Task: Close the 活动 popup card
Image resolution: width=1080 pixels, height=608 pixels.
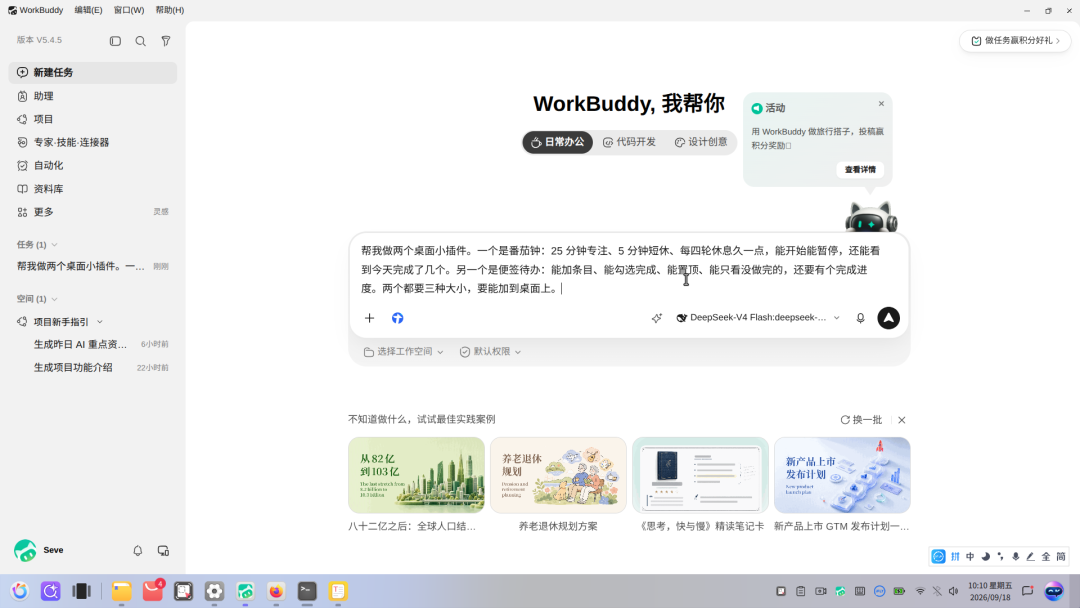Action: 881,104
